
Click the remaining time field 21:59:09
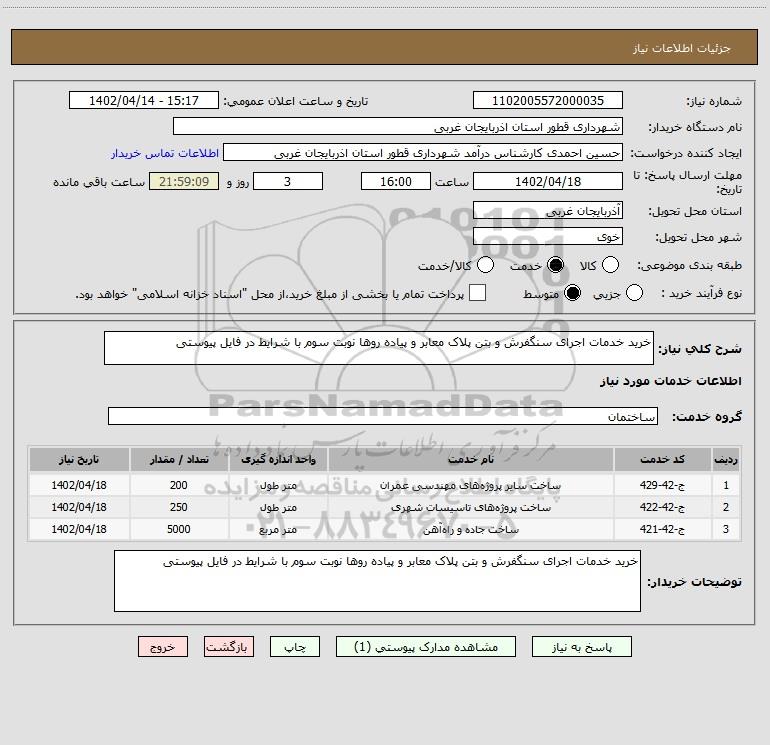tap(184, 181)
